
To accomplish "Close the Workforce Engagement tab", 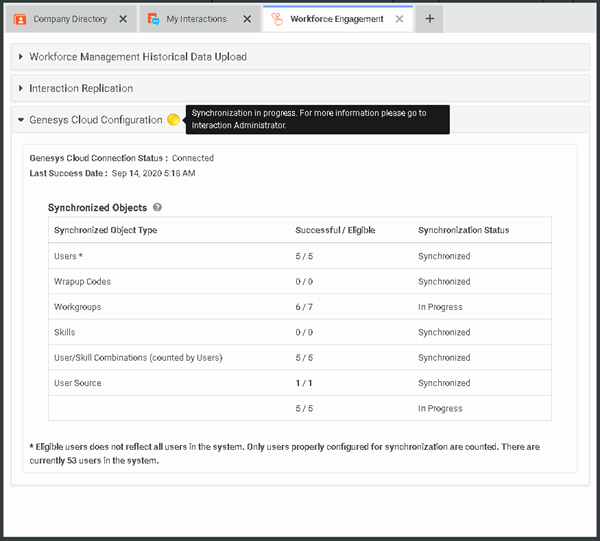I will pyautogui.click(x=399, y=19).
